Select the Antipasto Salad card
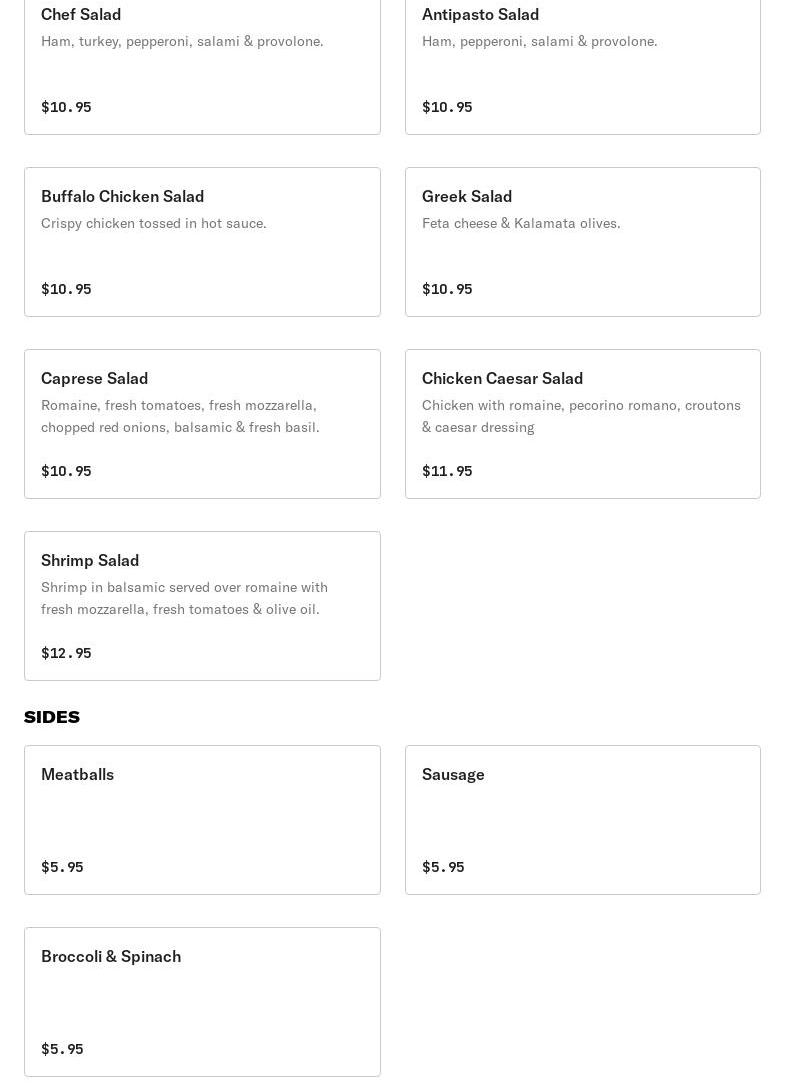The width and height of the screenshot is (785, 1083). (582, 62)
